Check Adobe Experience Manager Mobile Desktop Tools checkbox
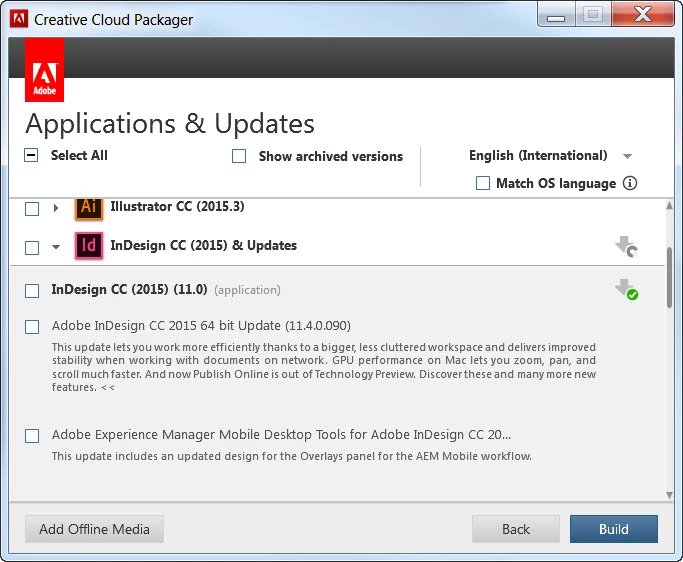Image resolution: width=683 pixels, height=562 pixels. click(32, 436)
